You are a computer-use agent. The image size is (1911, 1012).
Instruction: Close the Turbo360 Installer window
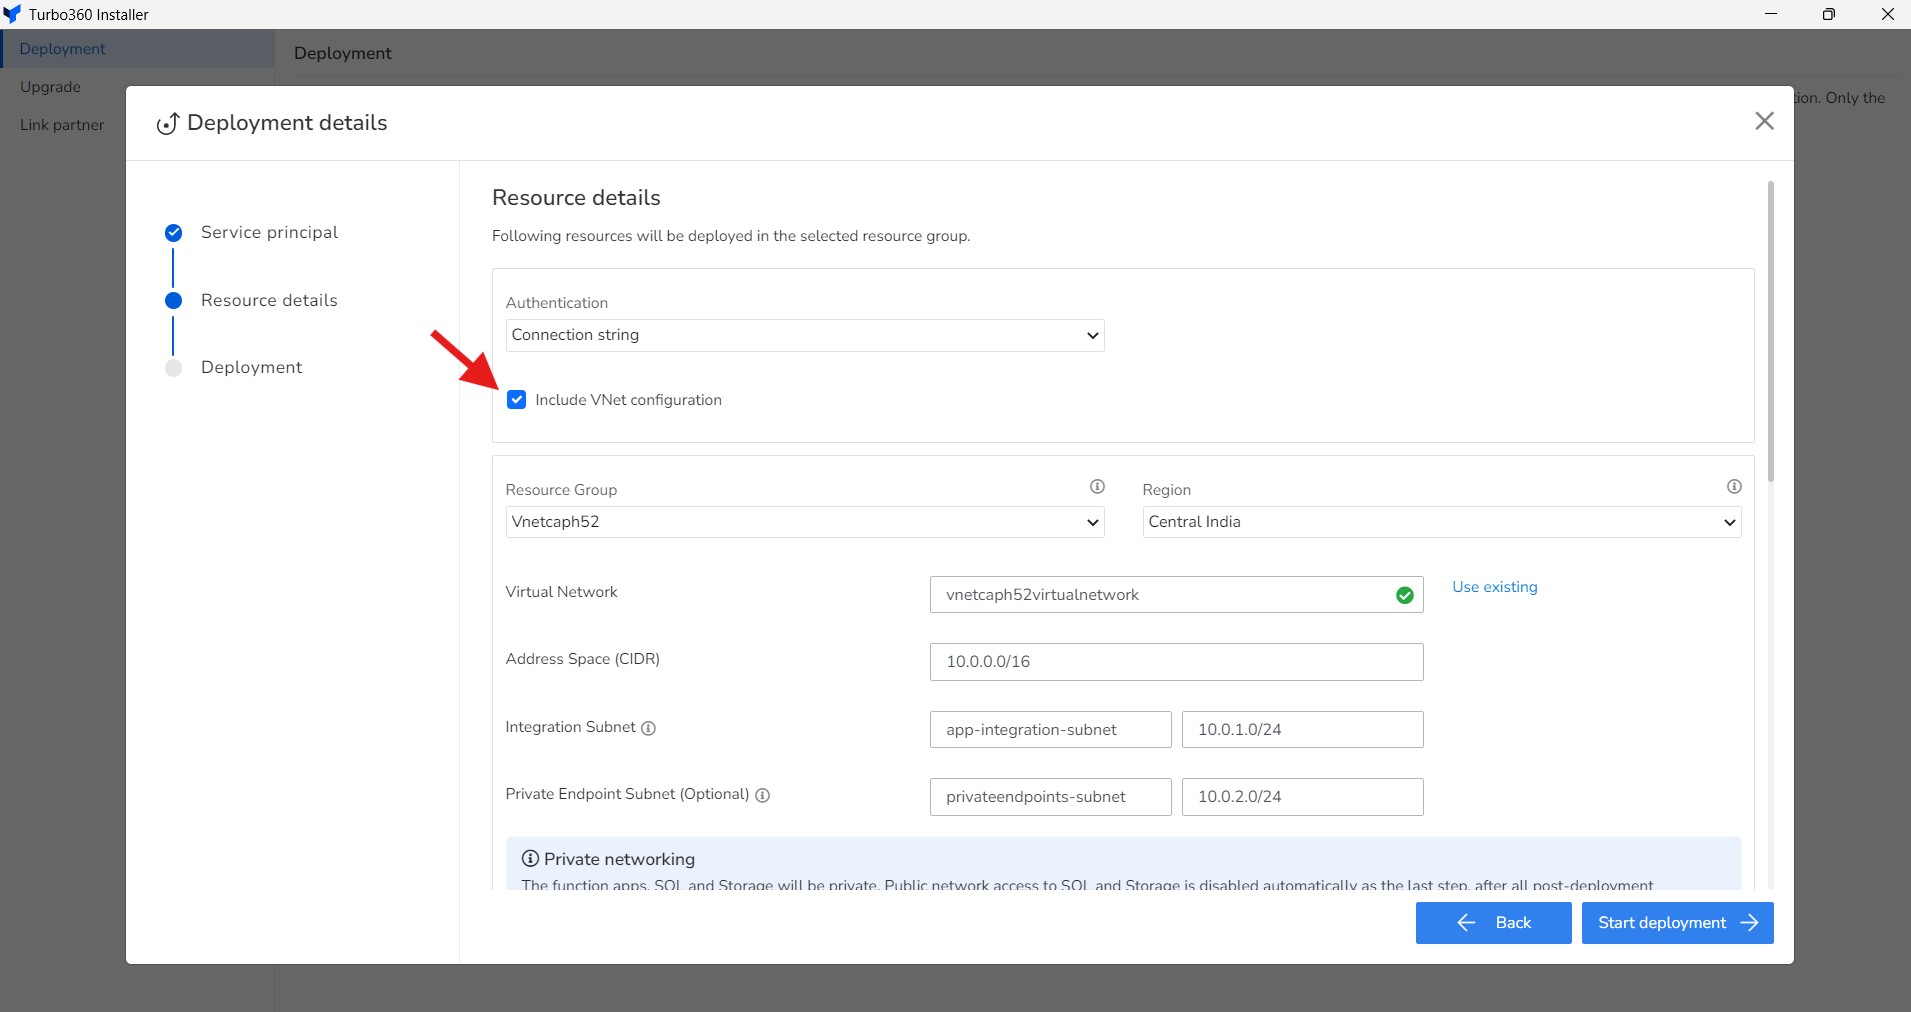[1887, 14]
